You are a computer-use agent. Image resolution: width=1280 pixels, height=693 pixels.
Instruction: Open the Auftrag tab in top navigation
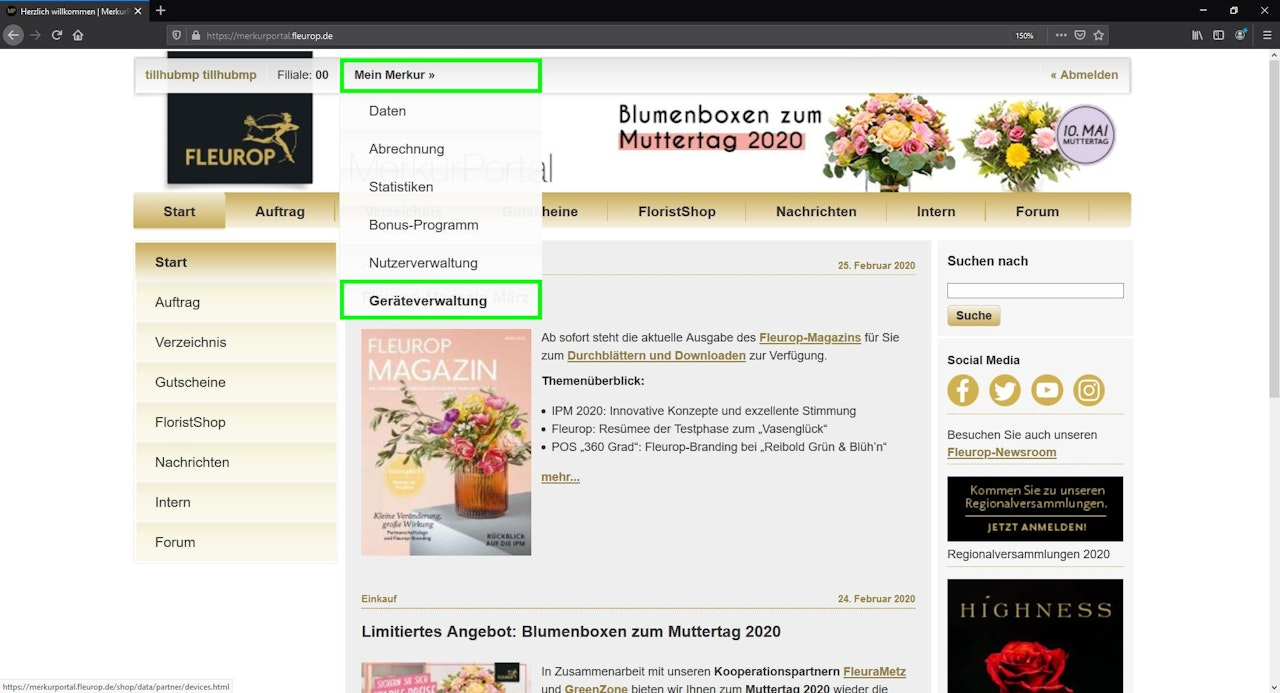pos(280,211)
